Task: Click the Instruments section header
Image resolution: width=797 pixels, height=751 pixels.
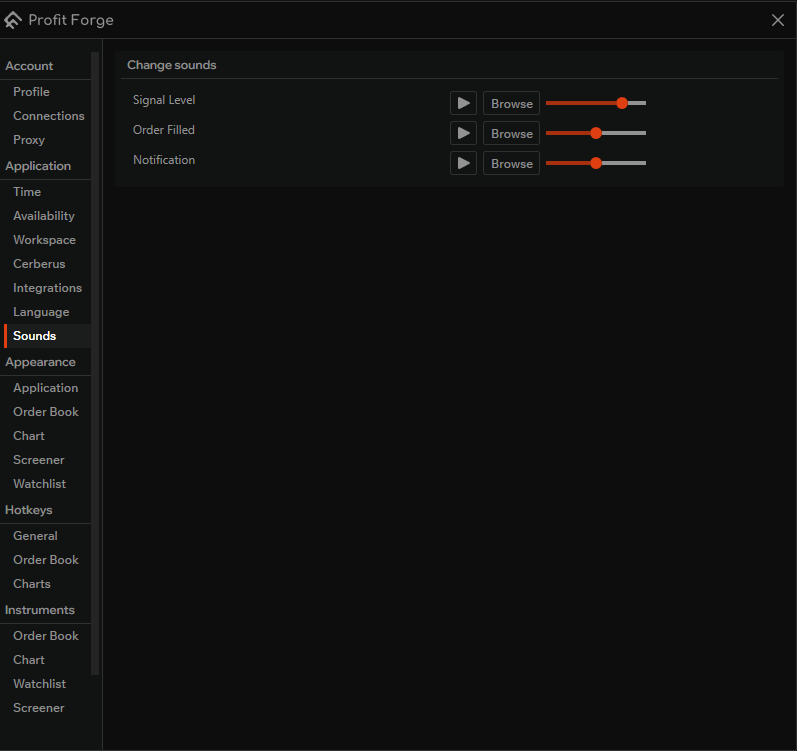Action: pos(40,610)
